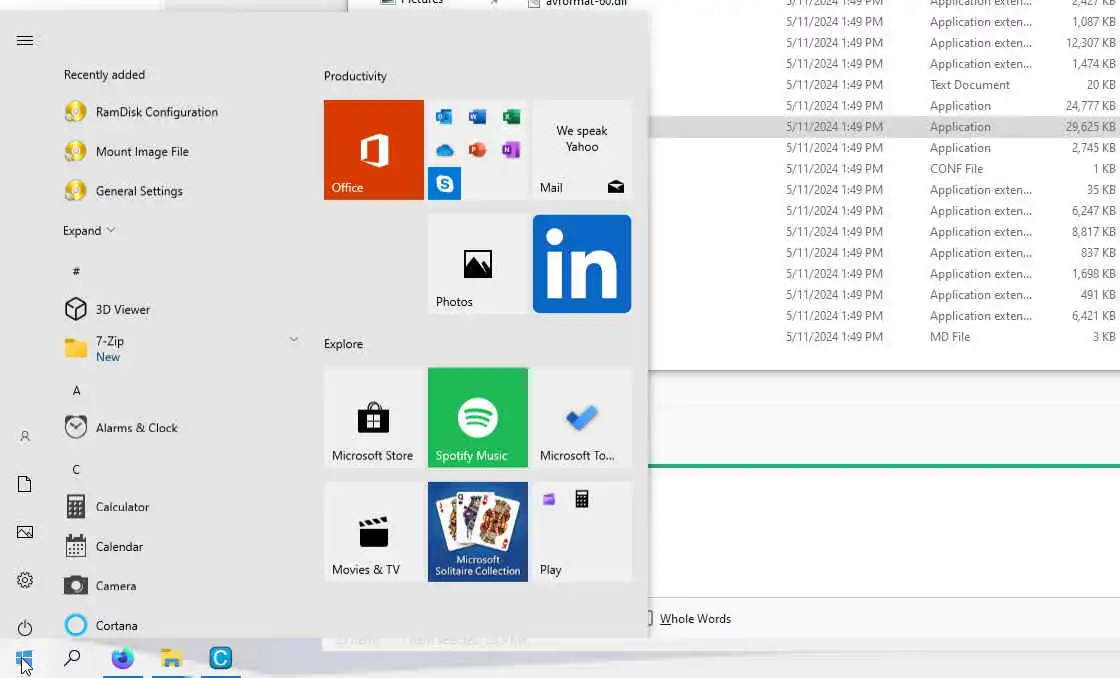Open OneNote from the Office apps tile
Viewport: 1120px width, 678px height.
click(x=511, y=150)
